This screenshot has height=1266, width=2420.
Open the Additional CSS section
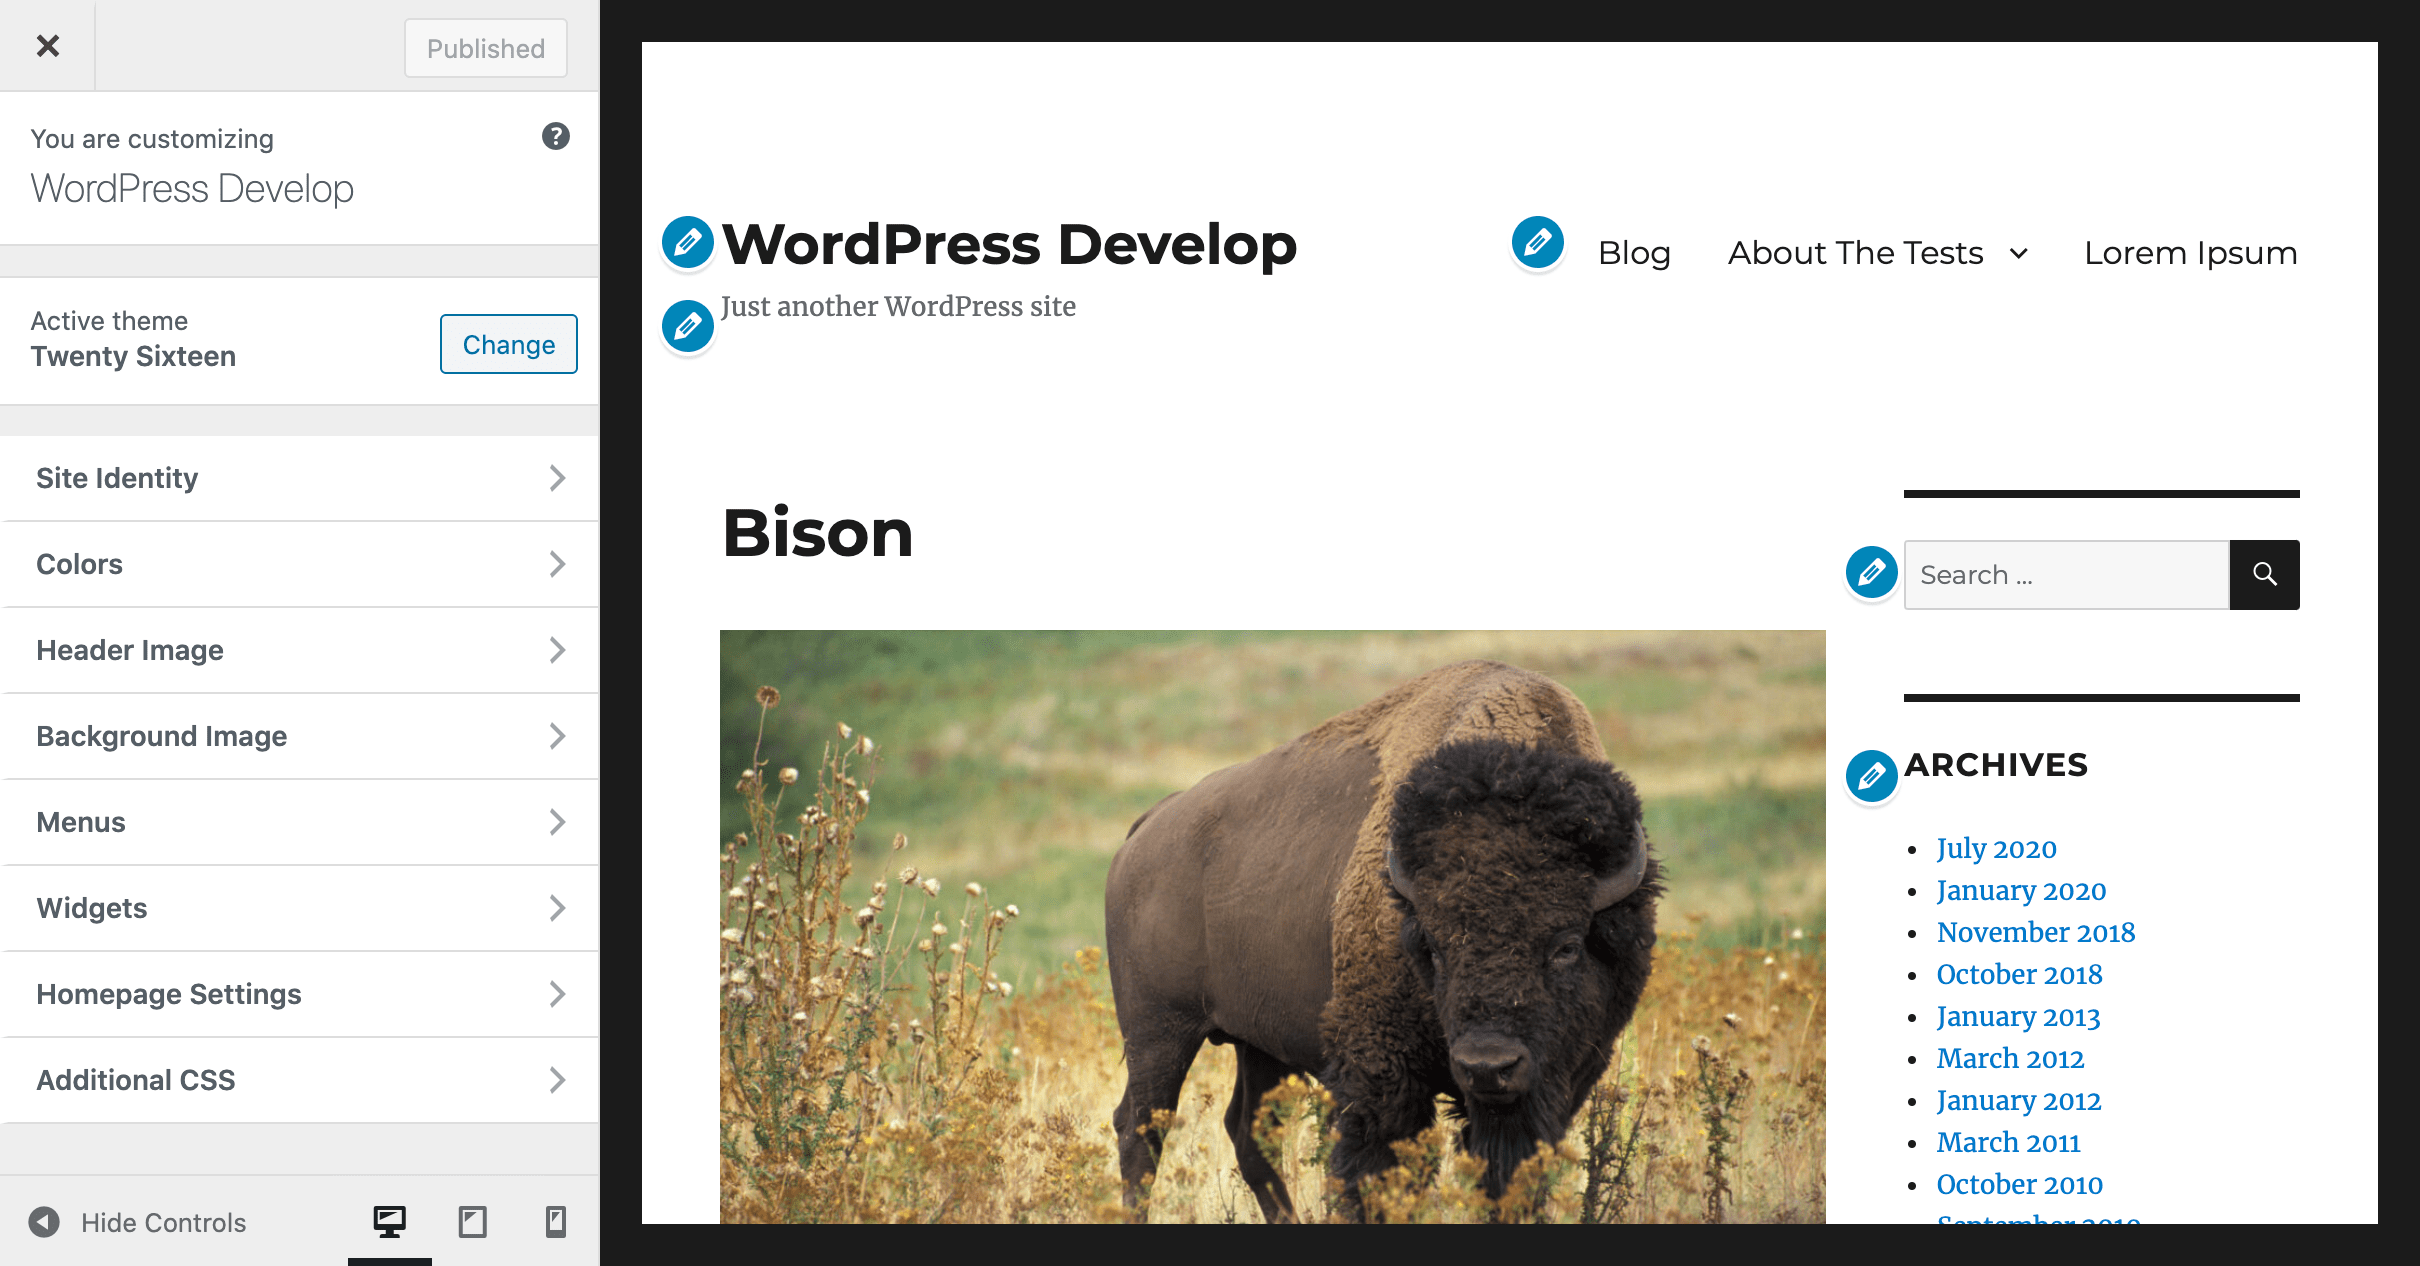coord(299,1080)
